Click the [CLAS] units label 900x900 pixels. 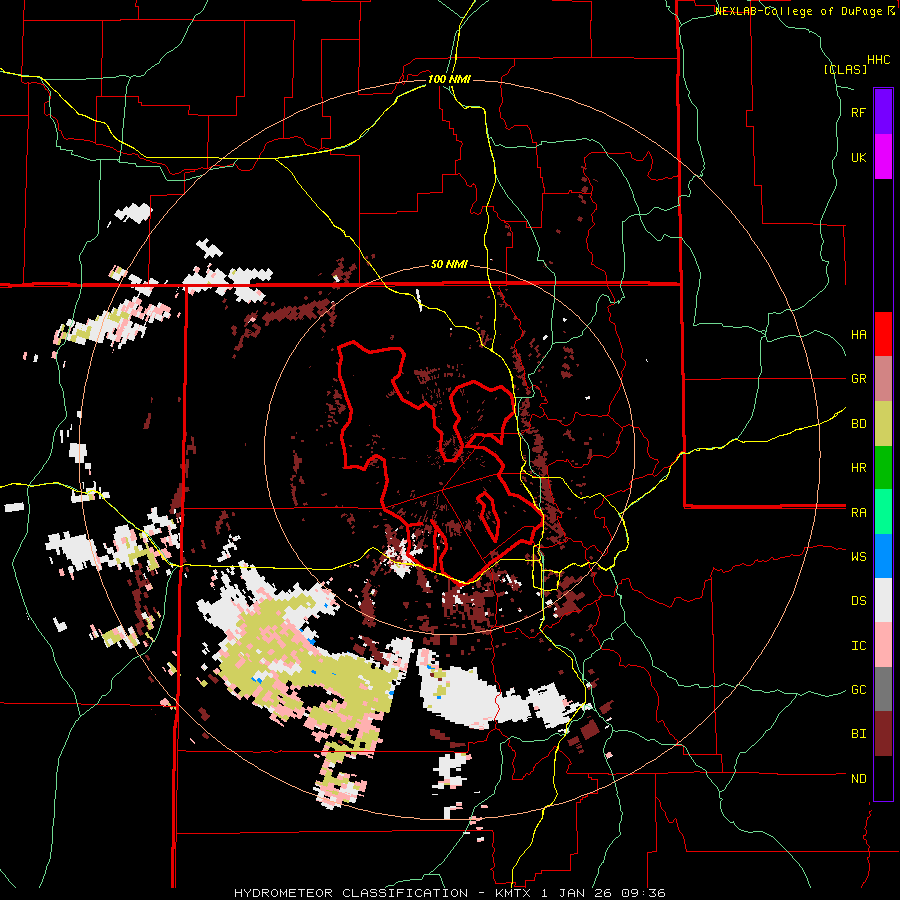pyautogui.click(x=845, y=69)
